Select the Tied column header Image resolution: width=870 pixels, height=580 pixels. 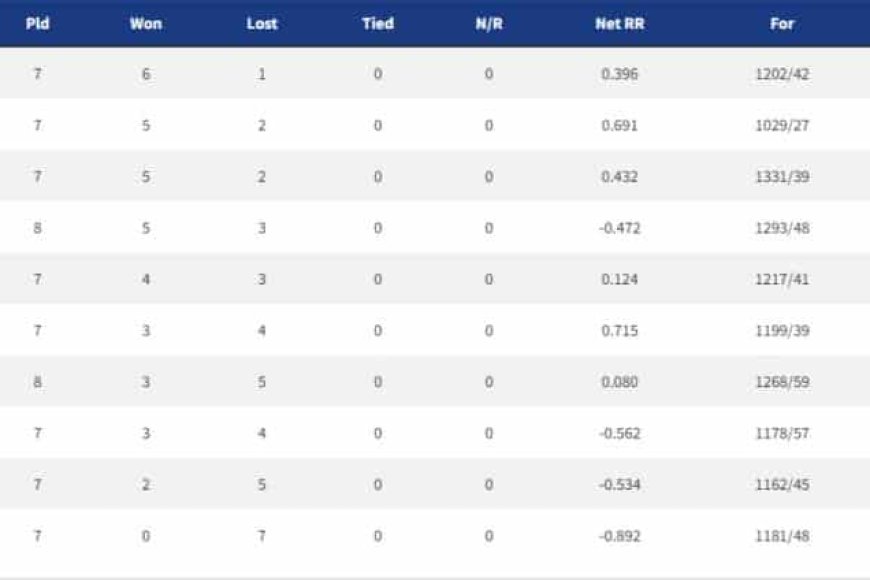(x=378, y=24)
